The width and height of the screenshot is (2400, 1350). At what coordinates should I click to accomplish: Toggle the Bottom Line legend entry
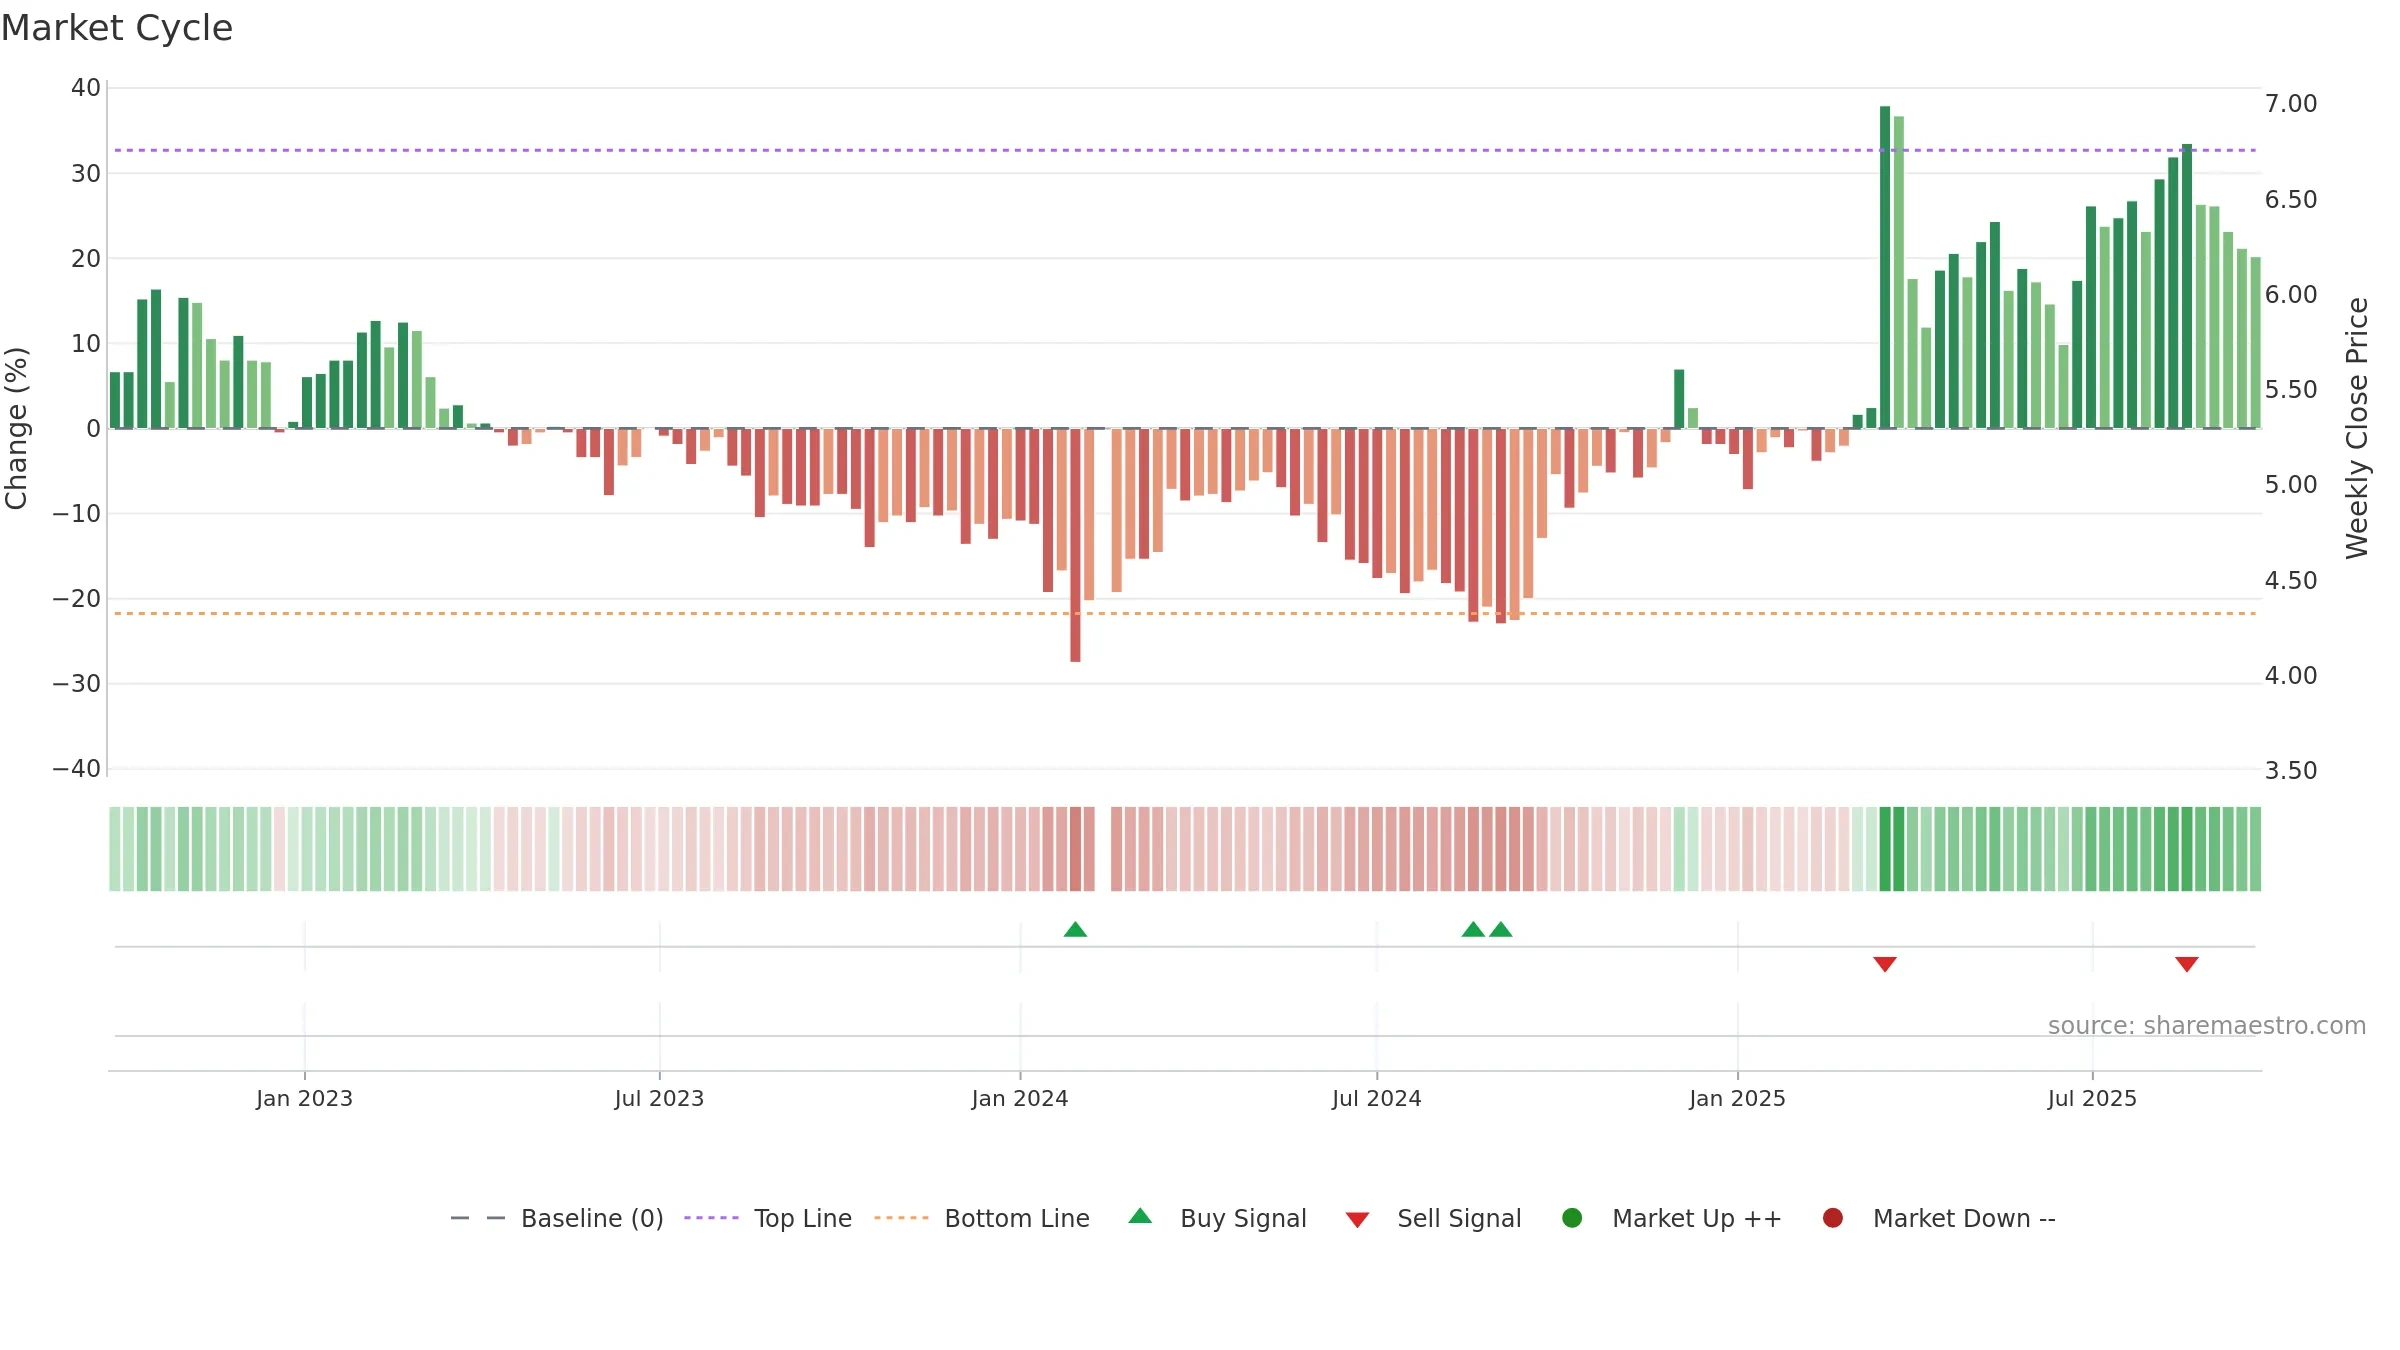[982, 1218]
